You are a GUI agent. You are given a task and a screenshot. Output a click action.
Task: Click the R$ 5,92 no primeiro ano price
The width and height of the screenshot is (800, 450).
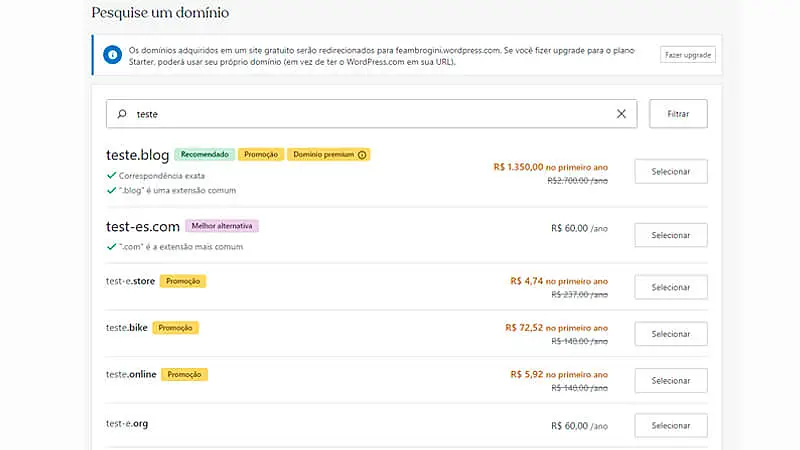(559, 374)
